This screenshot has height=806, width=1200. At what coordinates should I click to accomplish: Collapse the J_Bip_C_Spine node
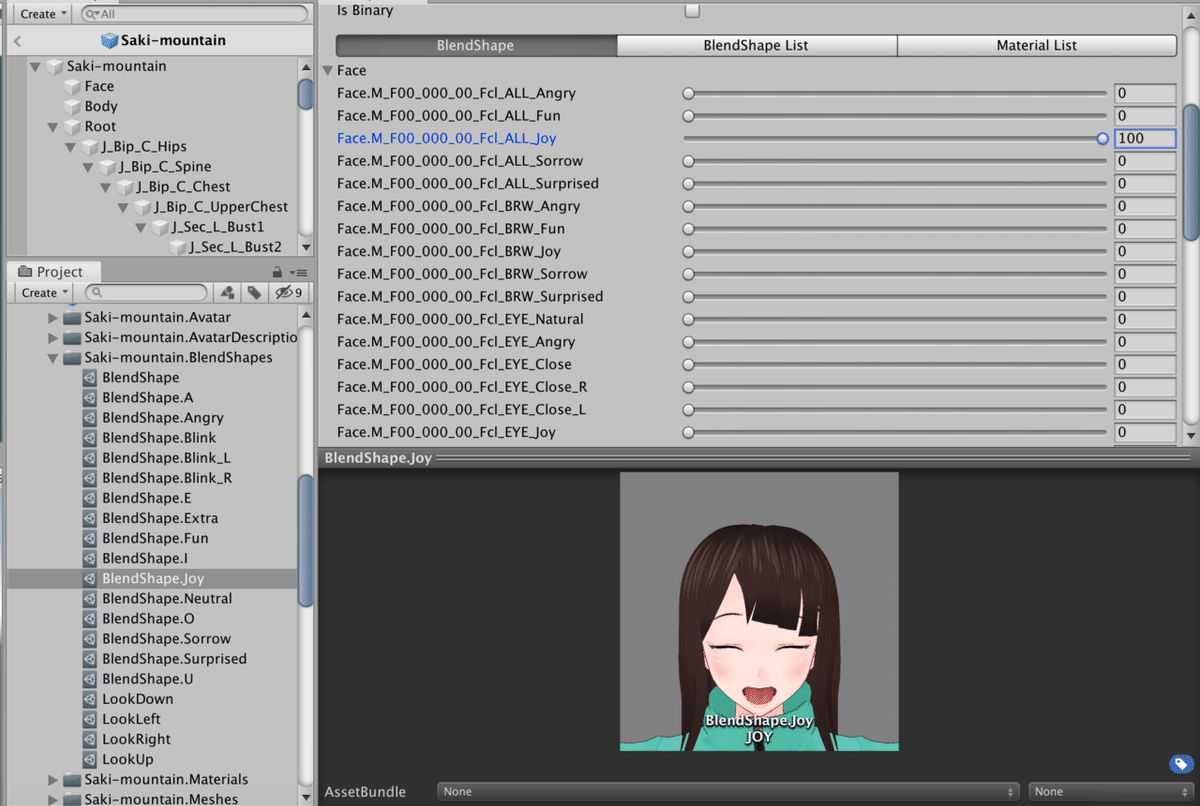tap(89, 167)
